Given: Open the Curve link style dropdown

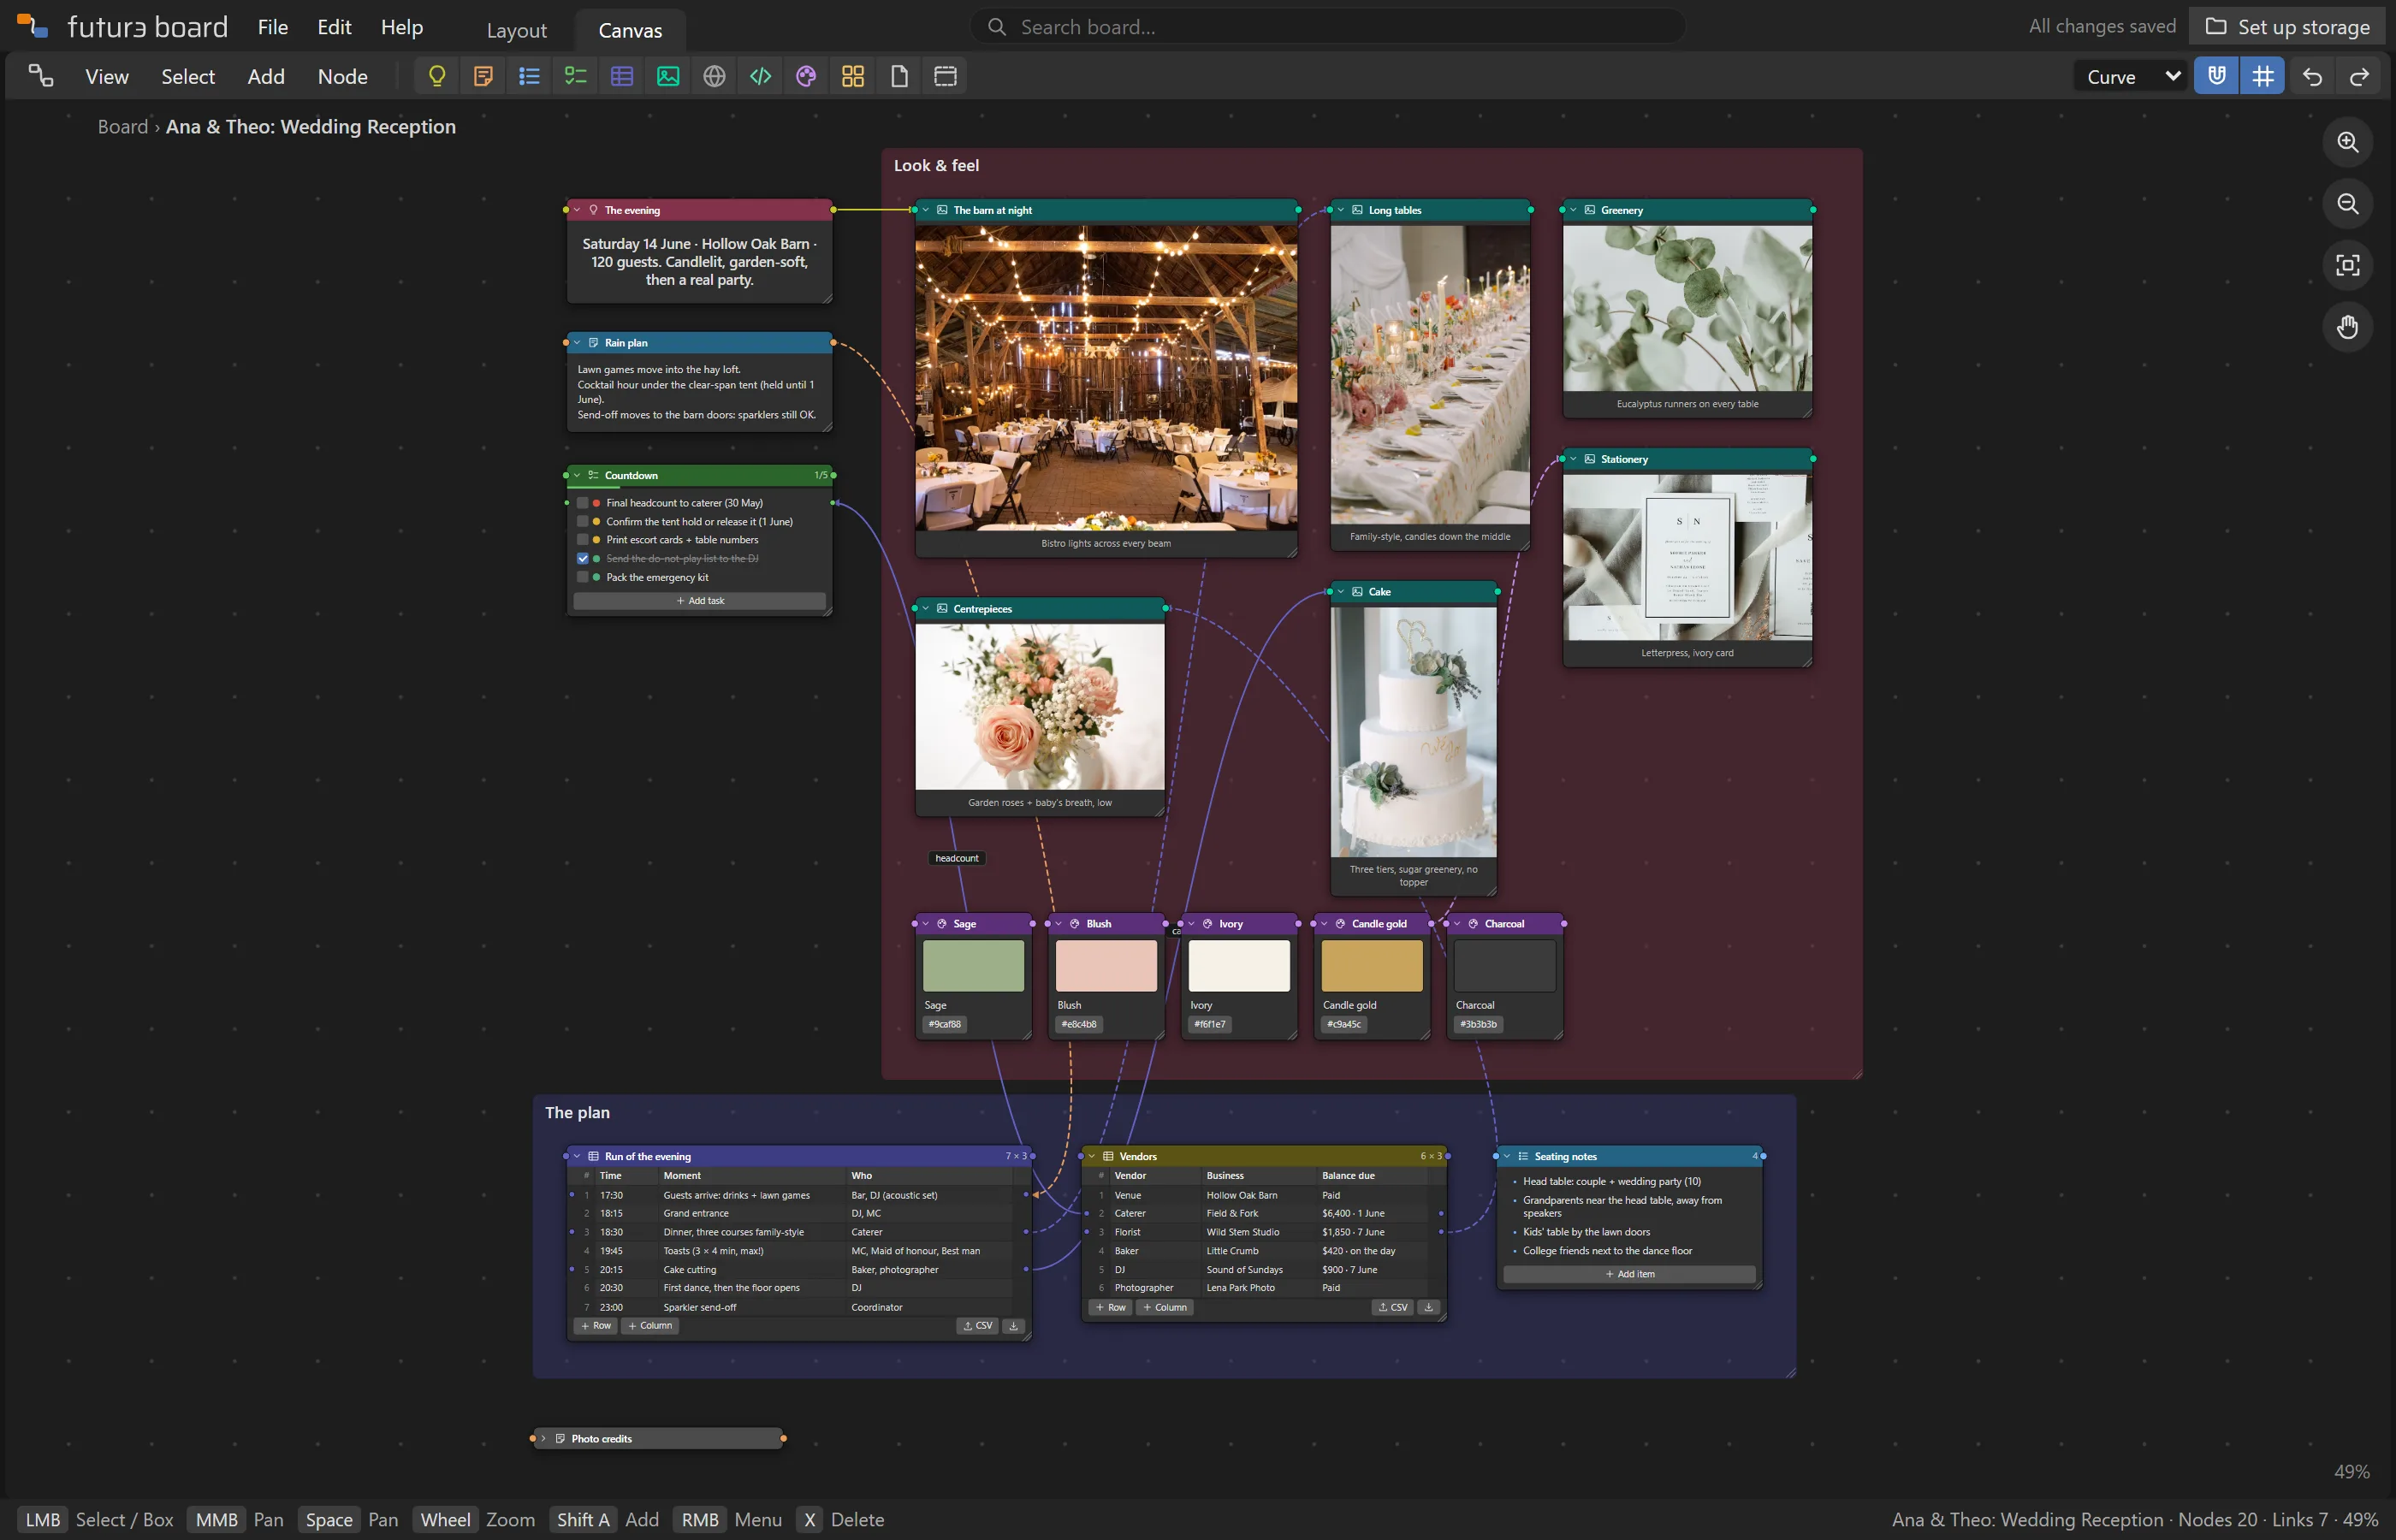Looking at the screenshot, I should point(2132,77).
